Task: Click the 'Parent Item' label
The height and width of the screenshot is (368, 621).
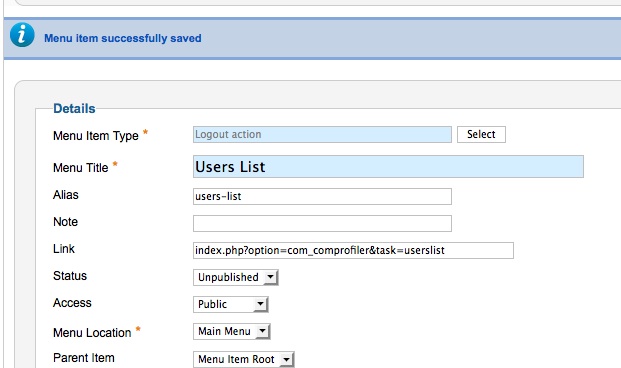Action: (84, 358)
